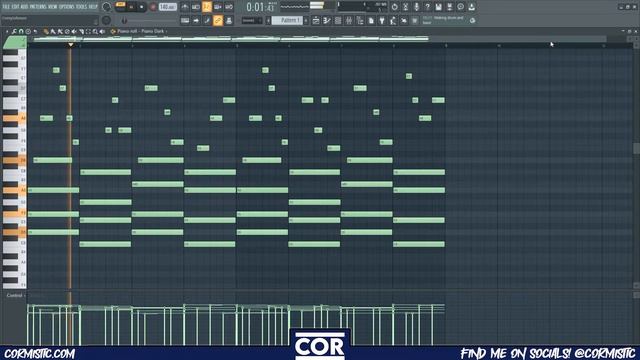This screenshot has height=360, width=640.
Task: Toggle the highlighted recording countdown button
Action: (x=207, y=7)
